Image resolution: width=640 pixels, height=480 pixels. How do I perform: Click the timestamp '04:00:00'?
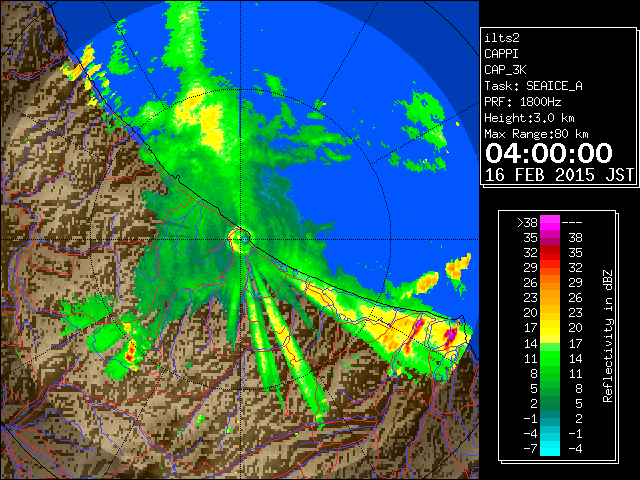pos(549,153)
